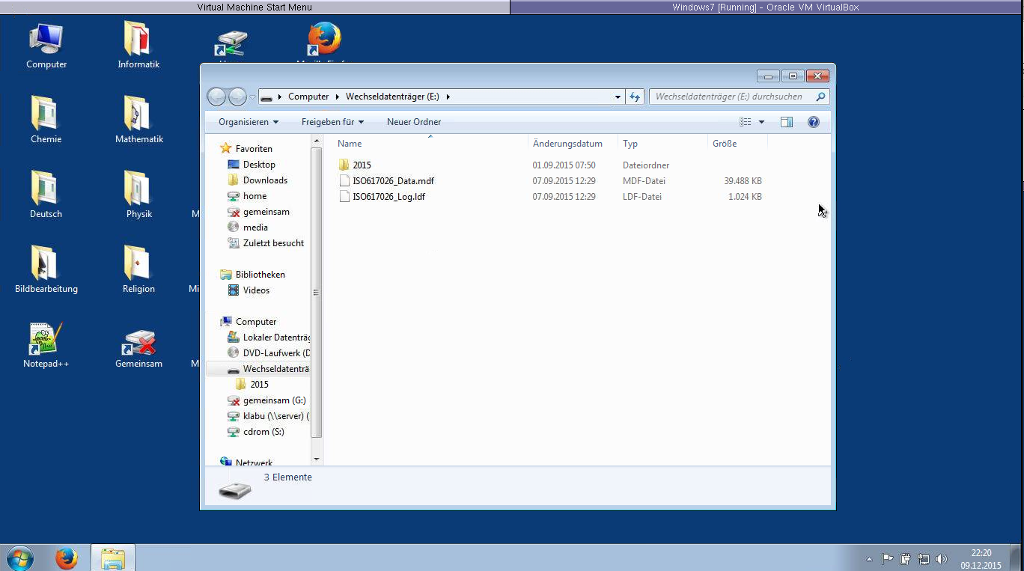
Task: Click the search field Wechseldatenträger durchsuchen
Action: [x=733, y=97]
